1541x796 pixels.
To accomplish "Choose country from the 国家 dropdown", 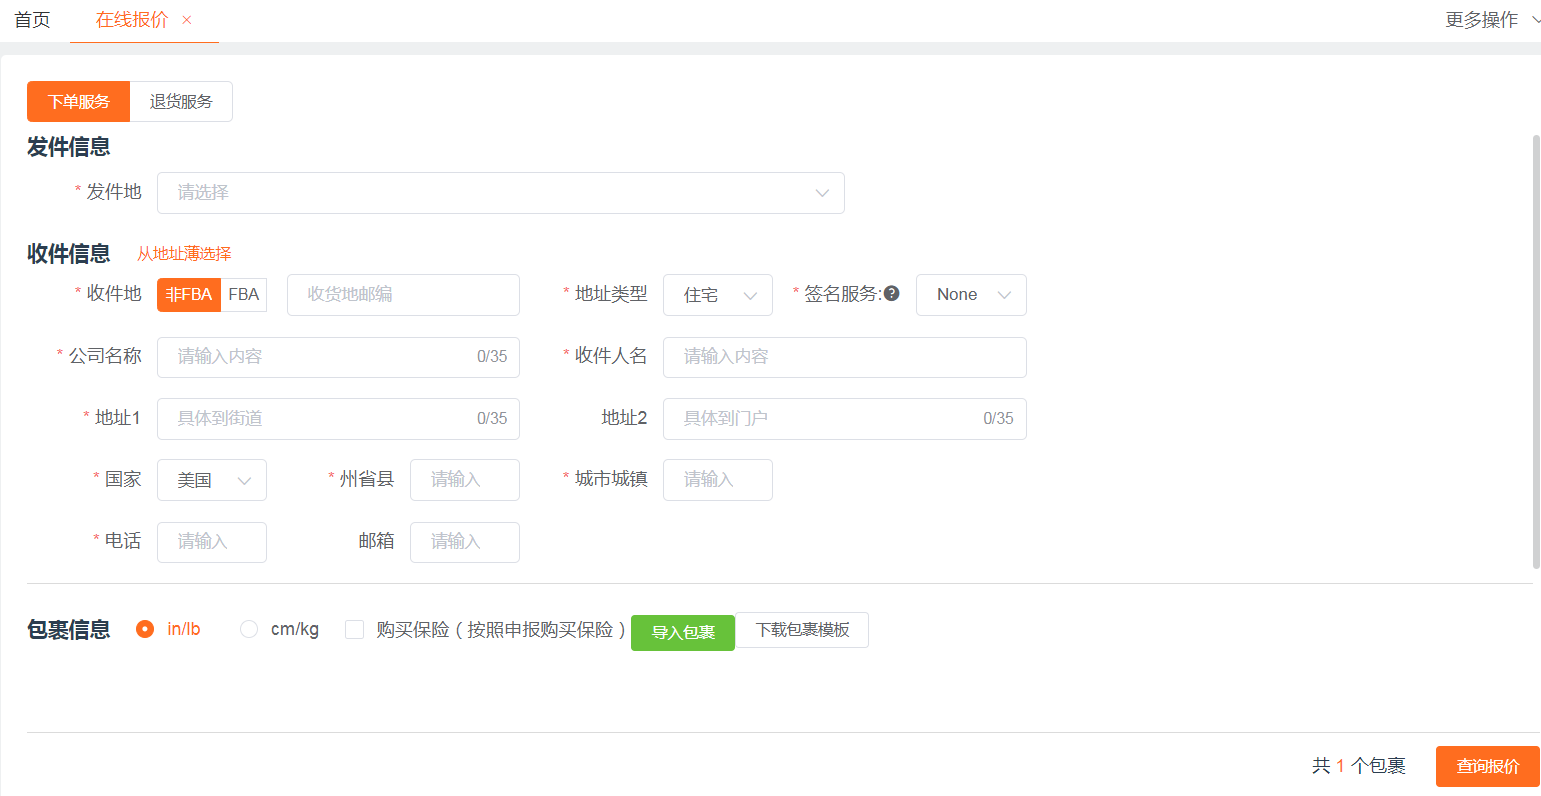I will coord(211,480).
